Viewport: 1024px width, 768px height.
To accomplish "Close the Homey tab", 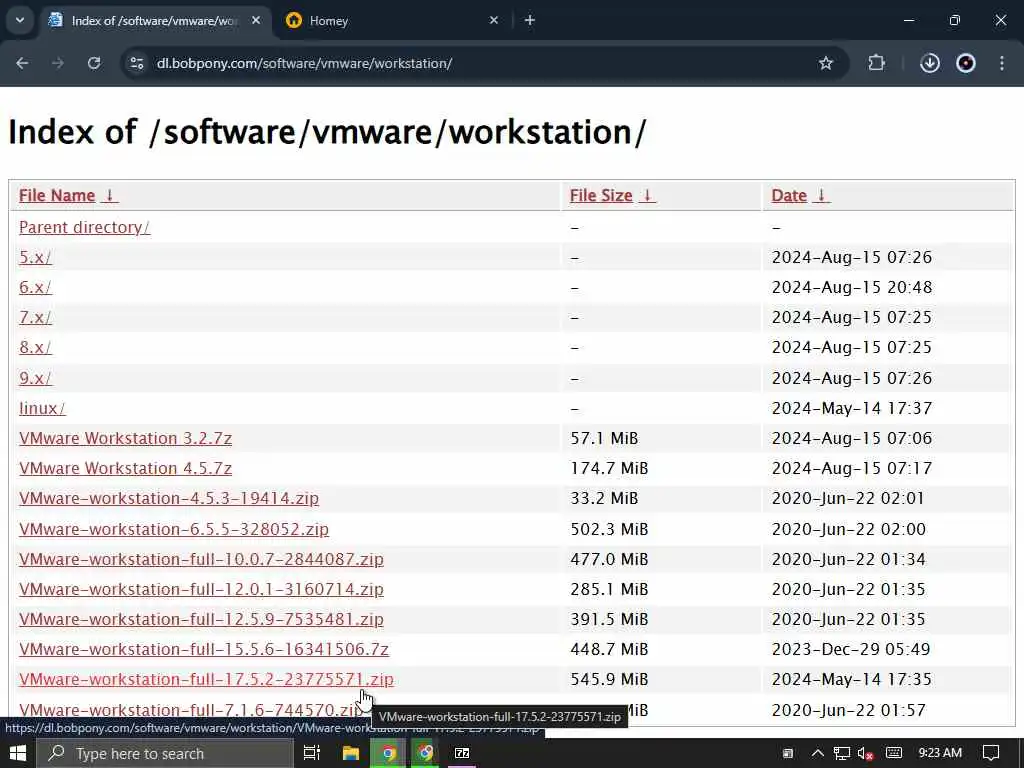I will pyautogui.click(x=494, y=20).
